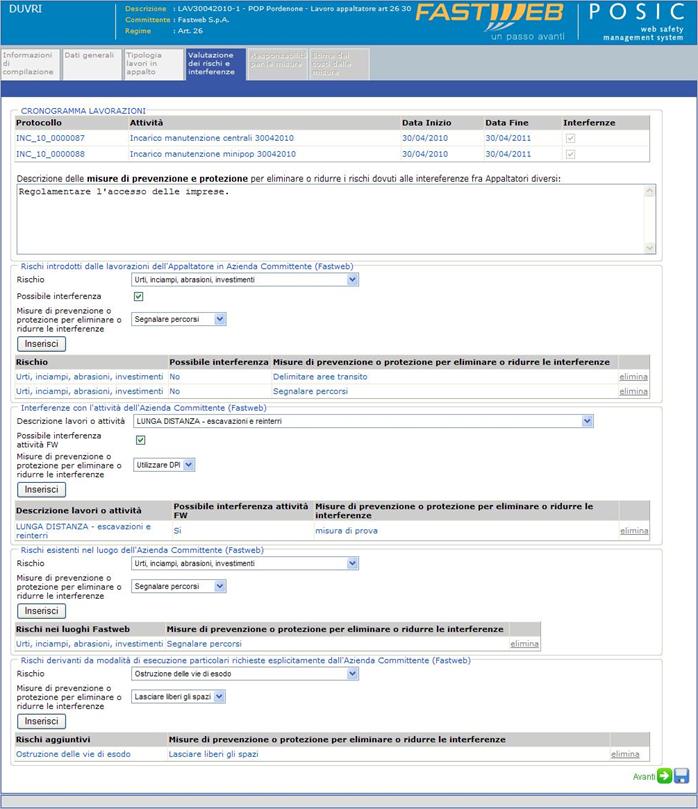
Task: Open Rischio dropdown in Rischi introdotti section
Action: pos(245,280)
